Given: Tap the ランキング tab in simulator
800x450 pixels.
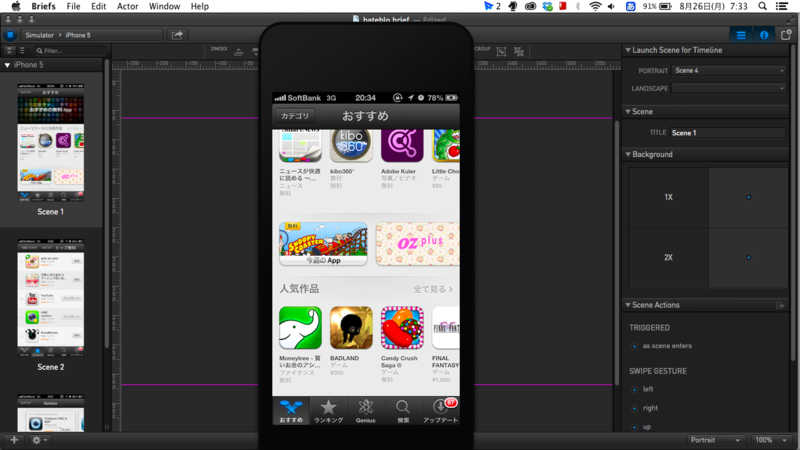Looking at the screenshot, I should [328, 411].
